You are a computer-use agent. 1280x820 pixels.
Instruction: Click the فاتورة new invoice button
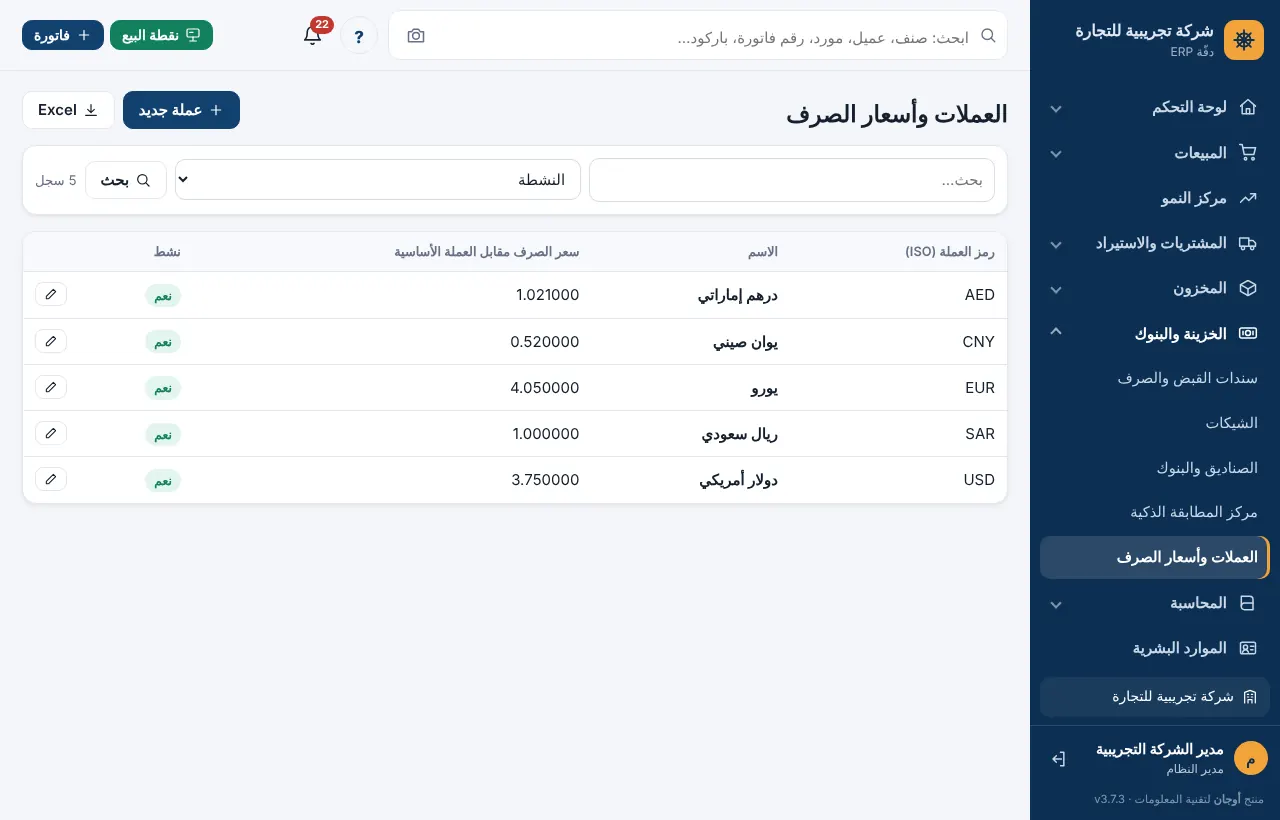[x=63, y=35]
